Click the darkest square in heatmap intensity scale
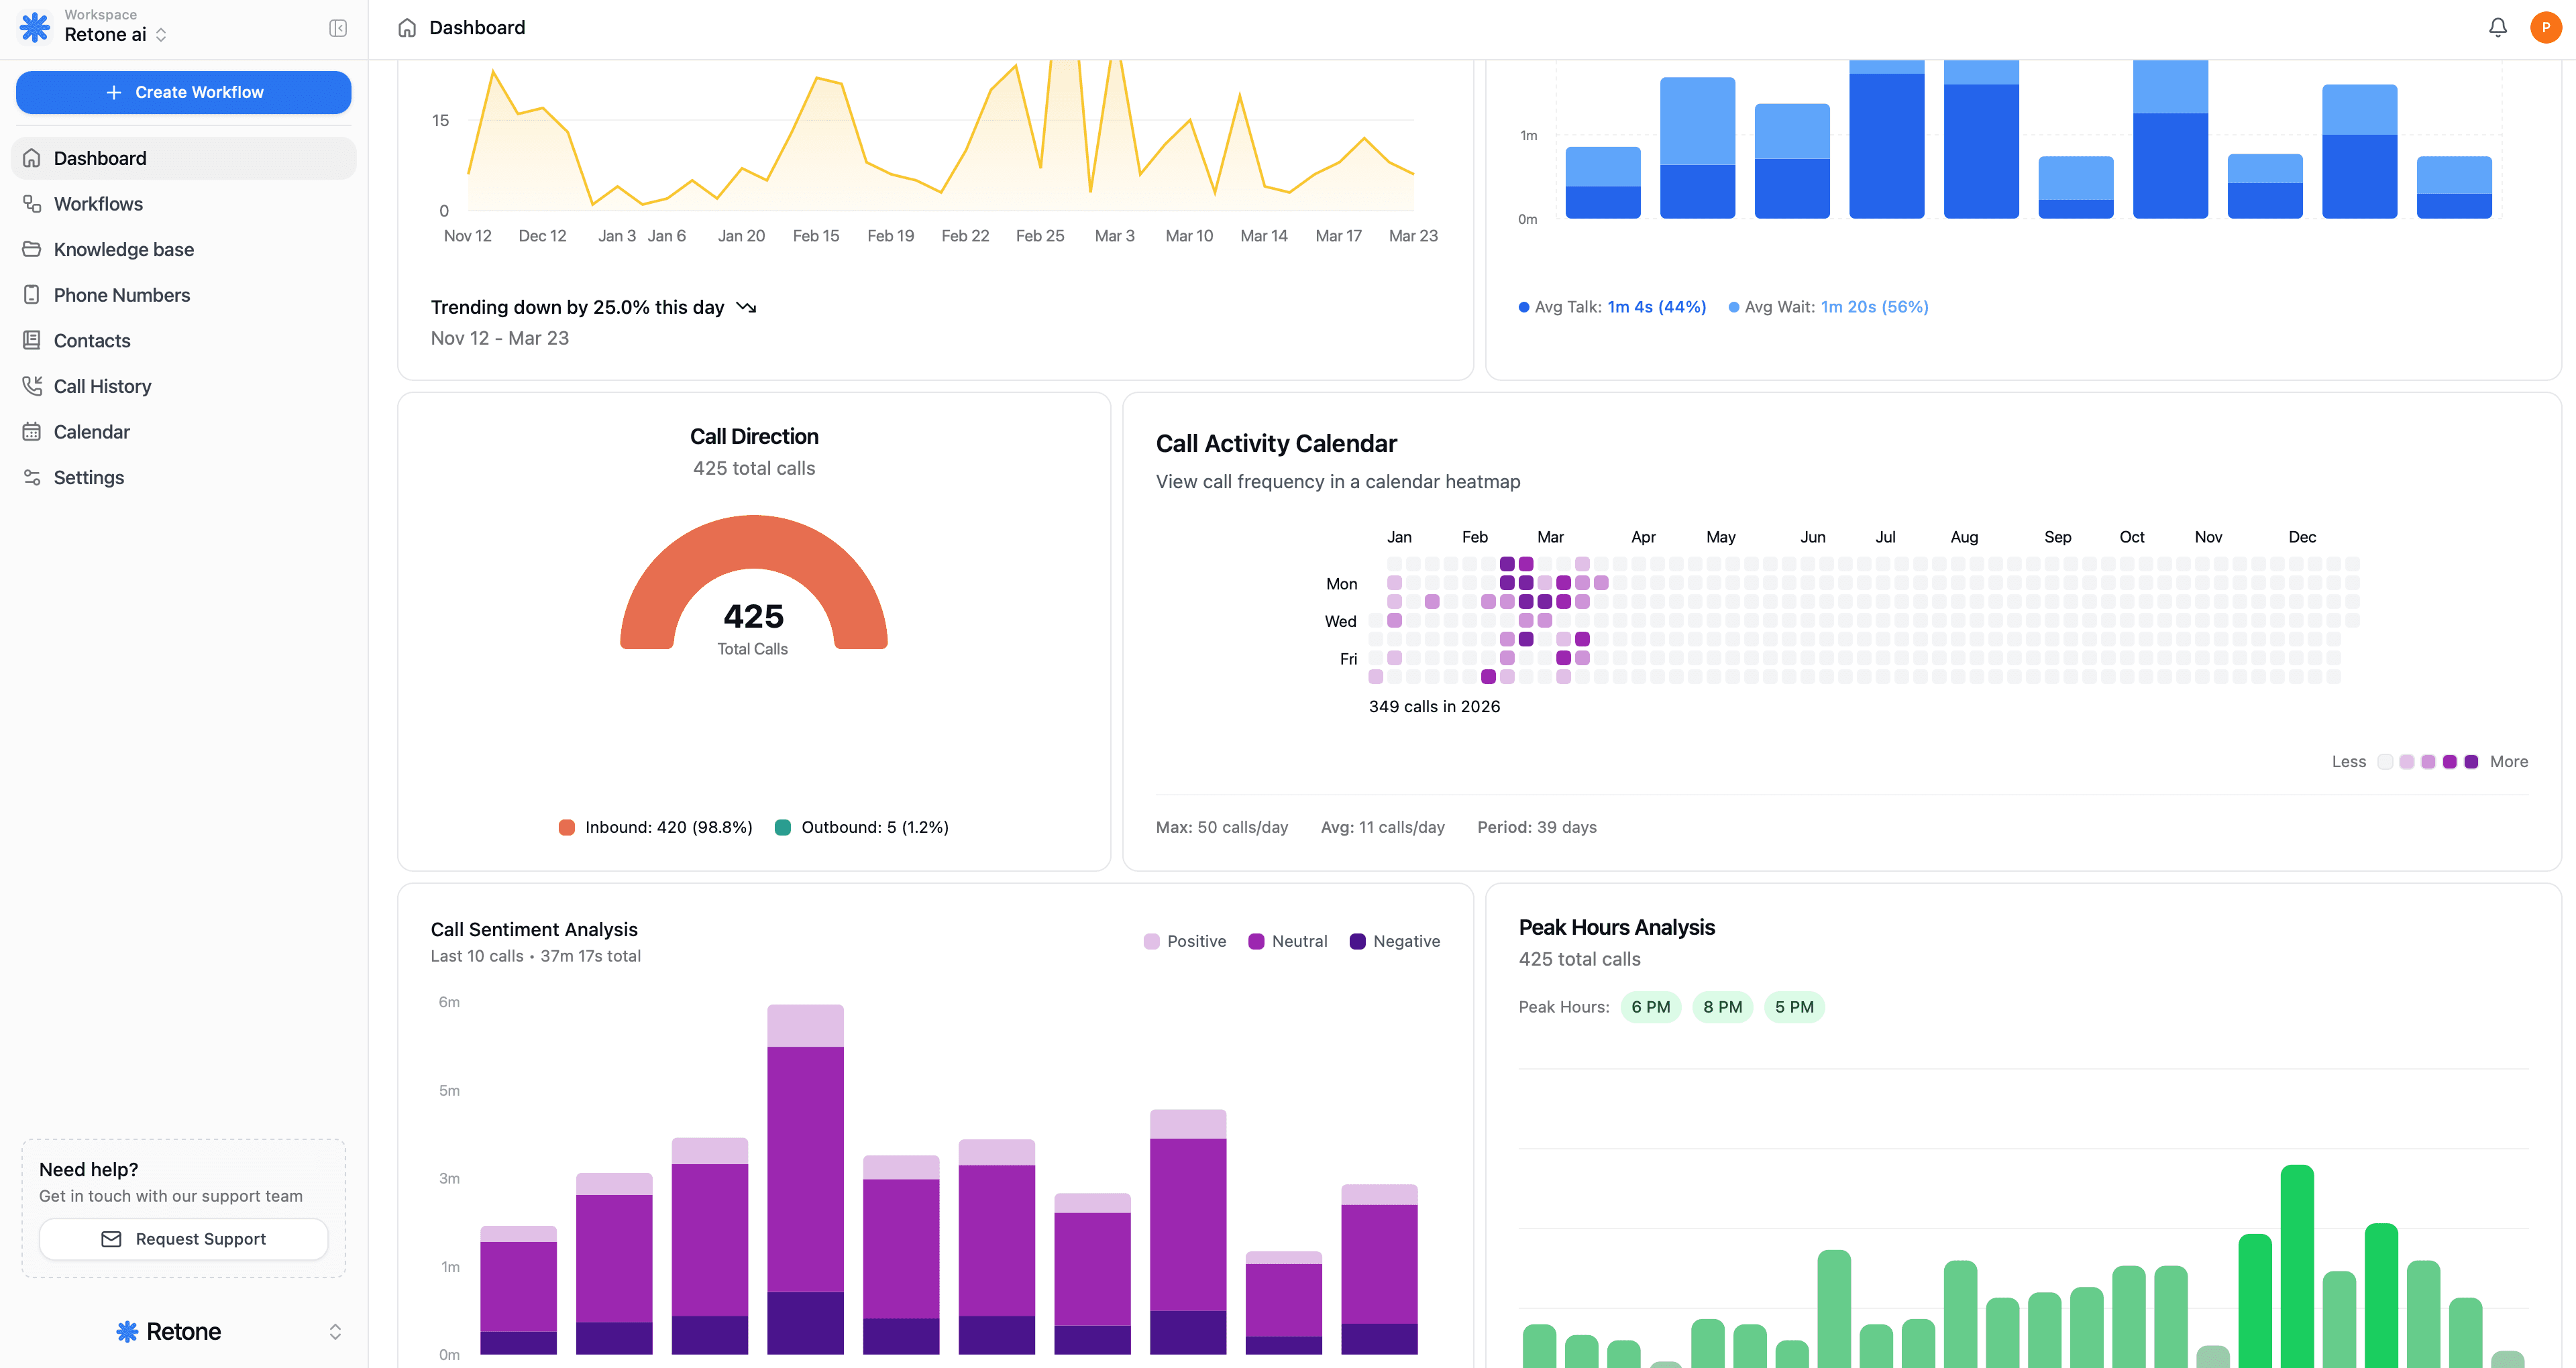Viewport: 2576px width, 1368px height. (x=2471, y=761)
